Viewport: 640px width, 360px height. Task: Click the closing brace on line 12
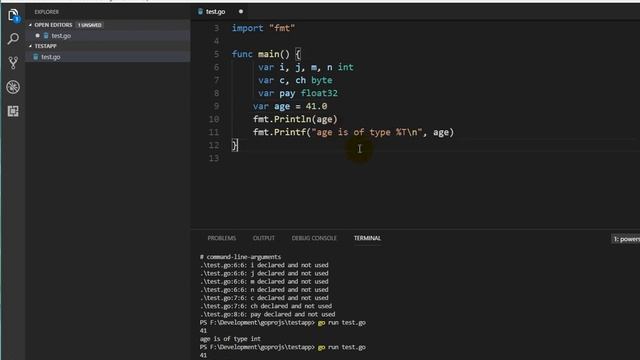click(x=234, y=145)
